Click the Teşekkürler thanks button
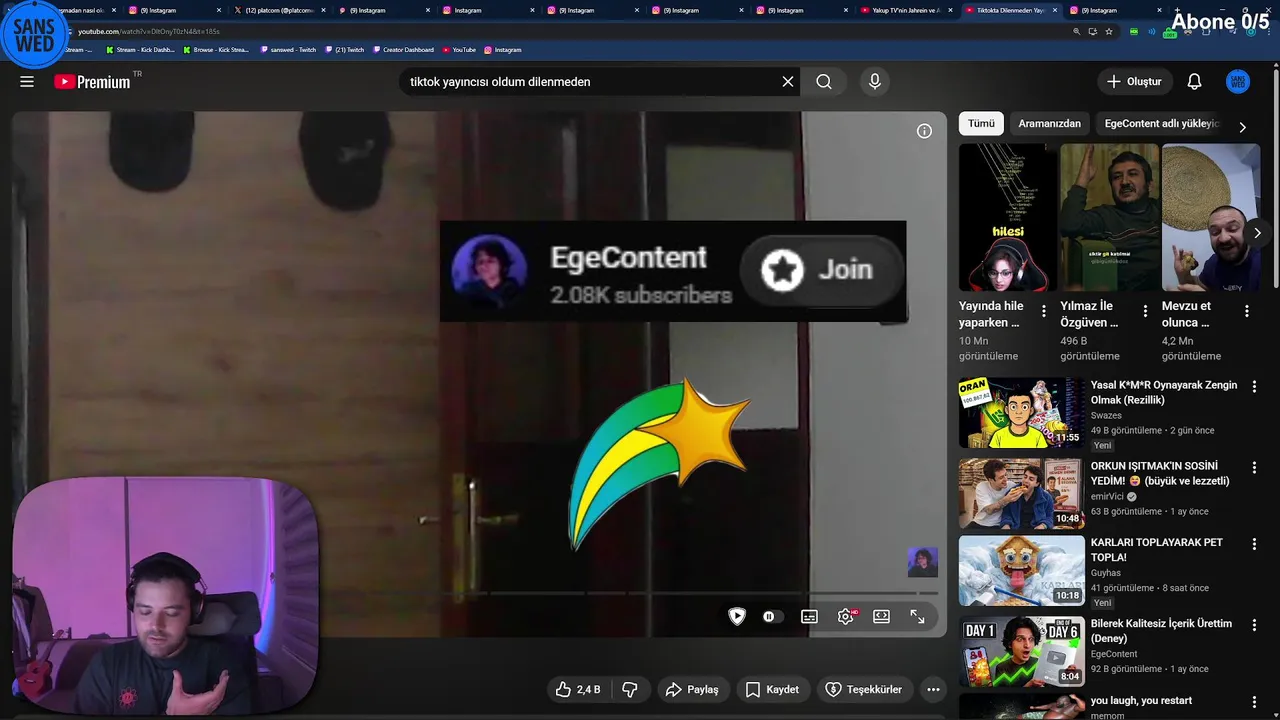Image resolution: width=1280 pixels, height=720 pixels. [x=864, y=689]
